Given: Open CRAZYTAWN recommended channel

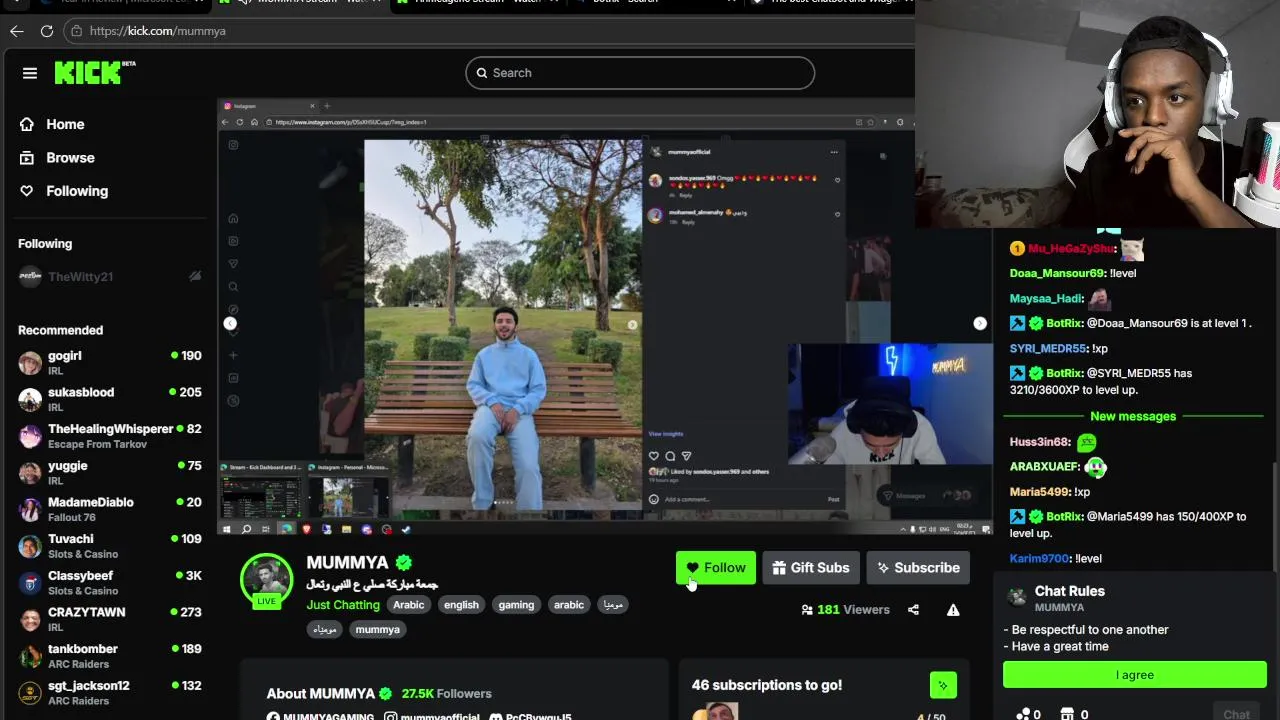Looking at the screenshot, I should [110, 619].
